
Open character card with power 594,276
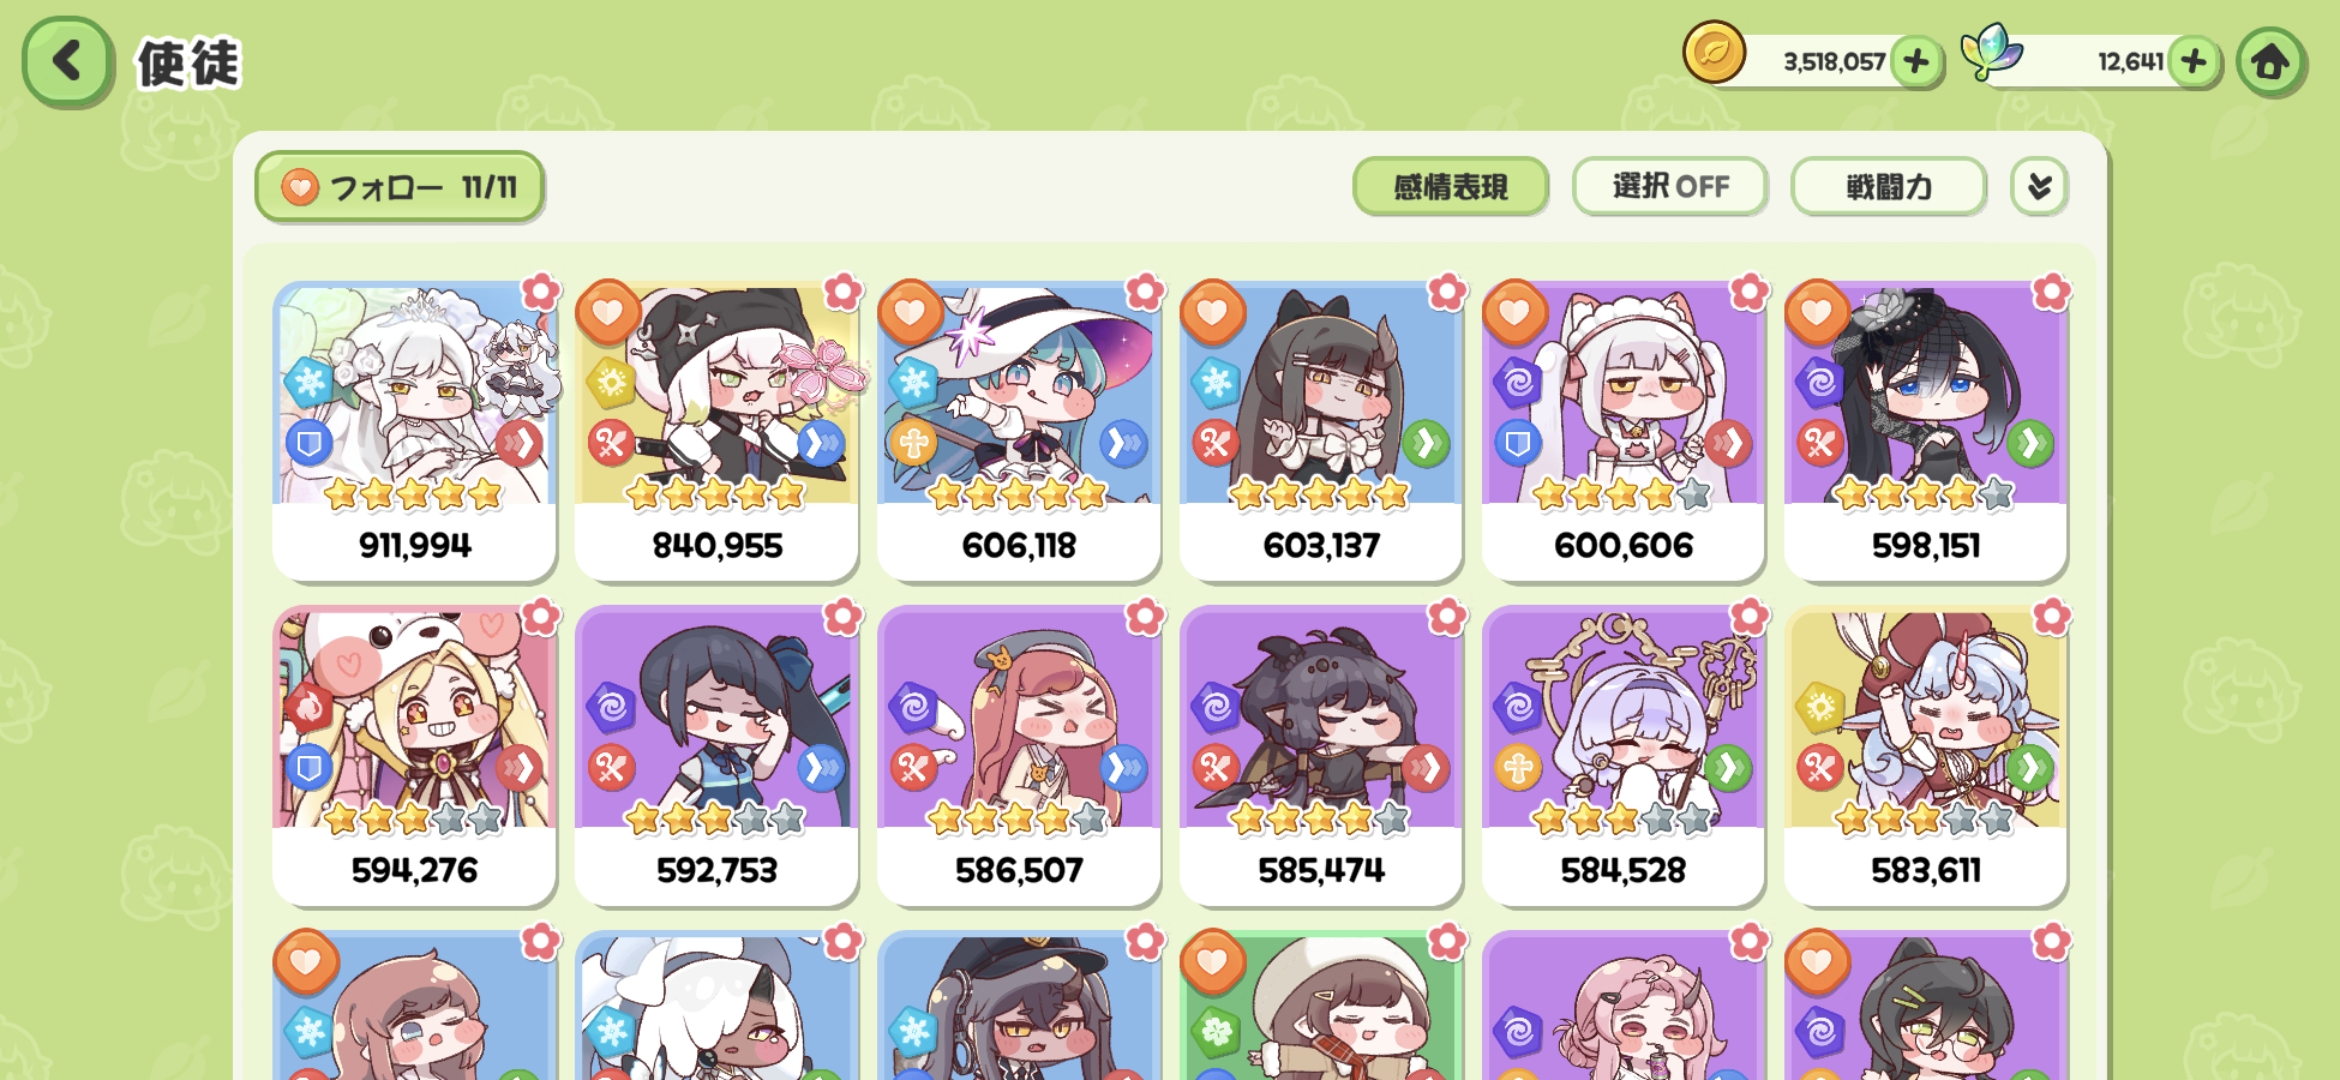(x=414, y=755)
